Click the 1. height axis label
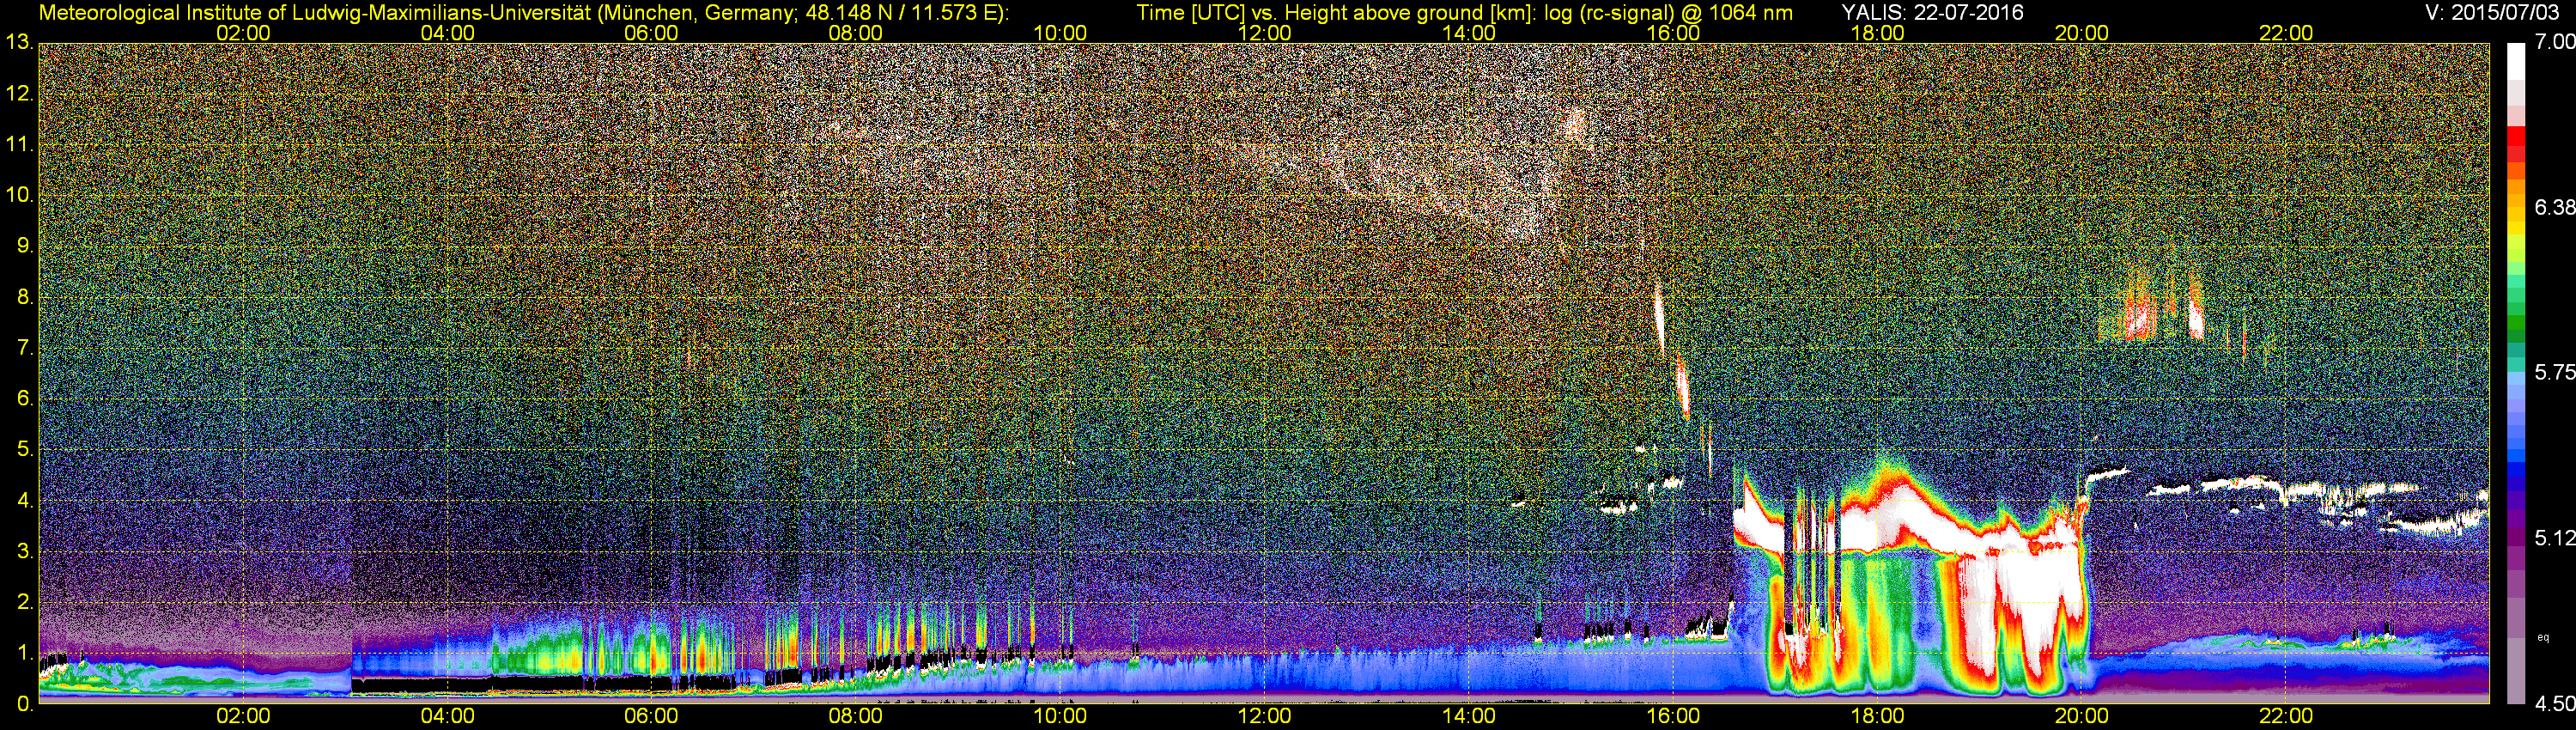Image resolution: width=2576 pixels, height=730 pixels. tap(25, 654)
